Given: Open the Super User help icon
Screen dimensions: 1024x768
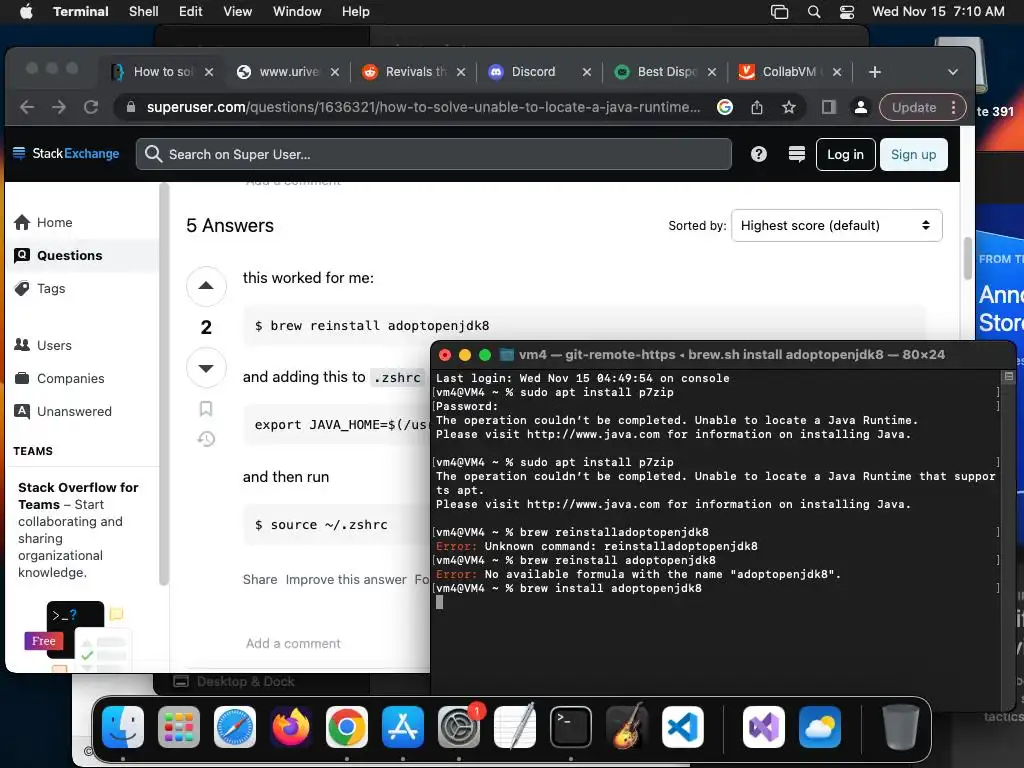Looking at the screenshot, I should (758, 154).
